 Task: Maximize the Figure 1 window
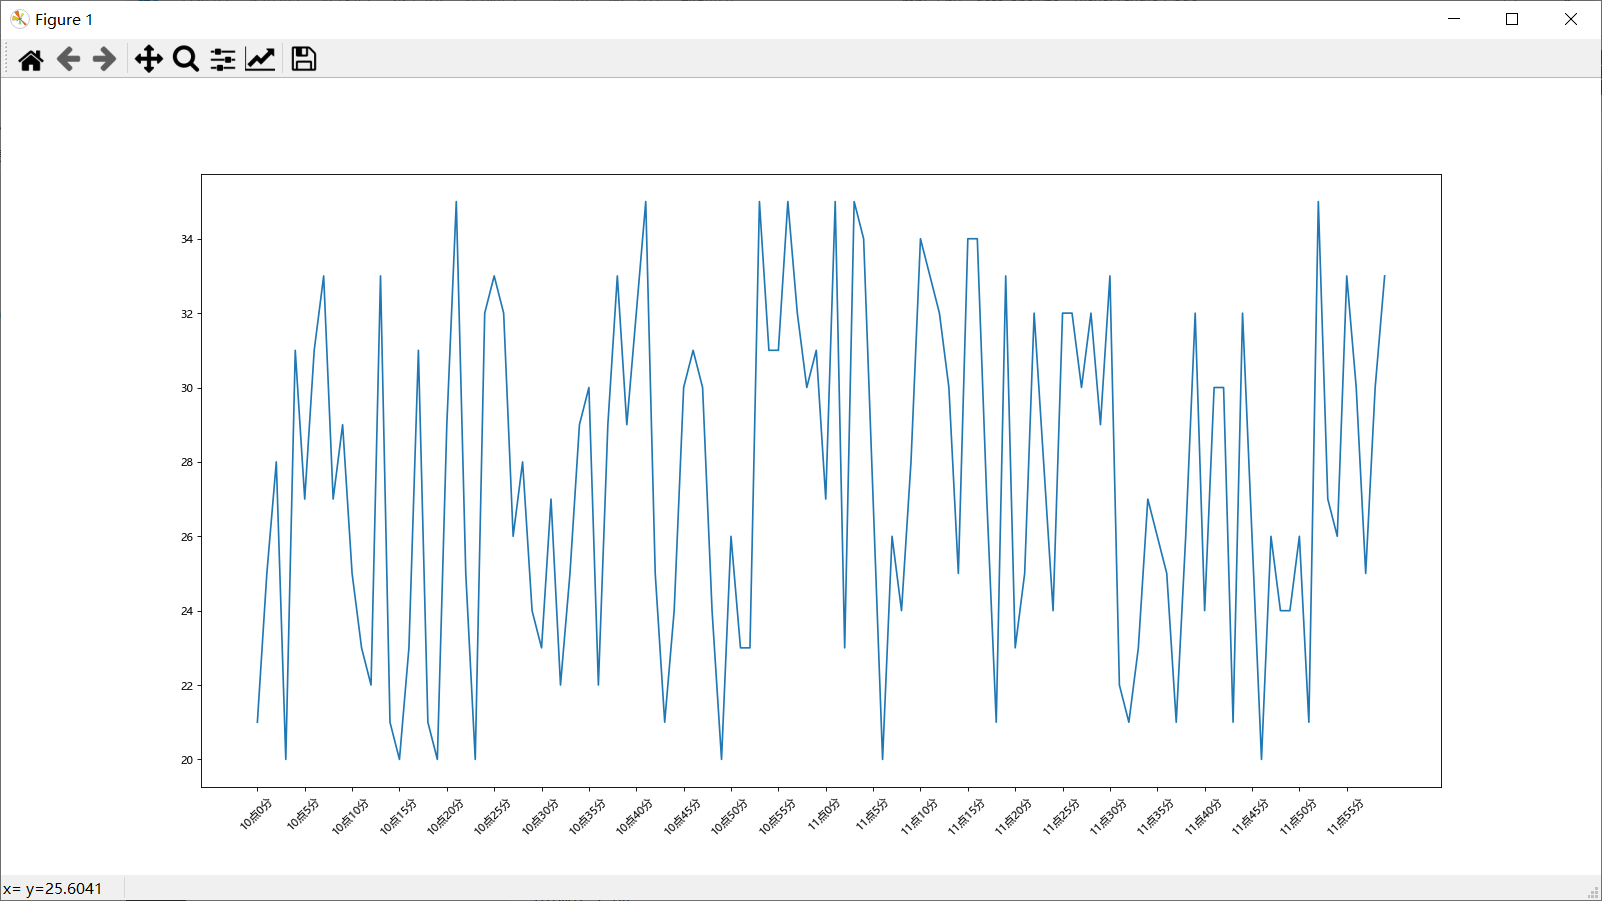[1512, 19]
